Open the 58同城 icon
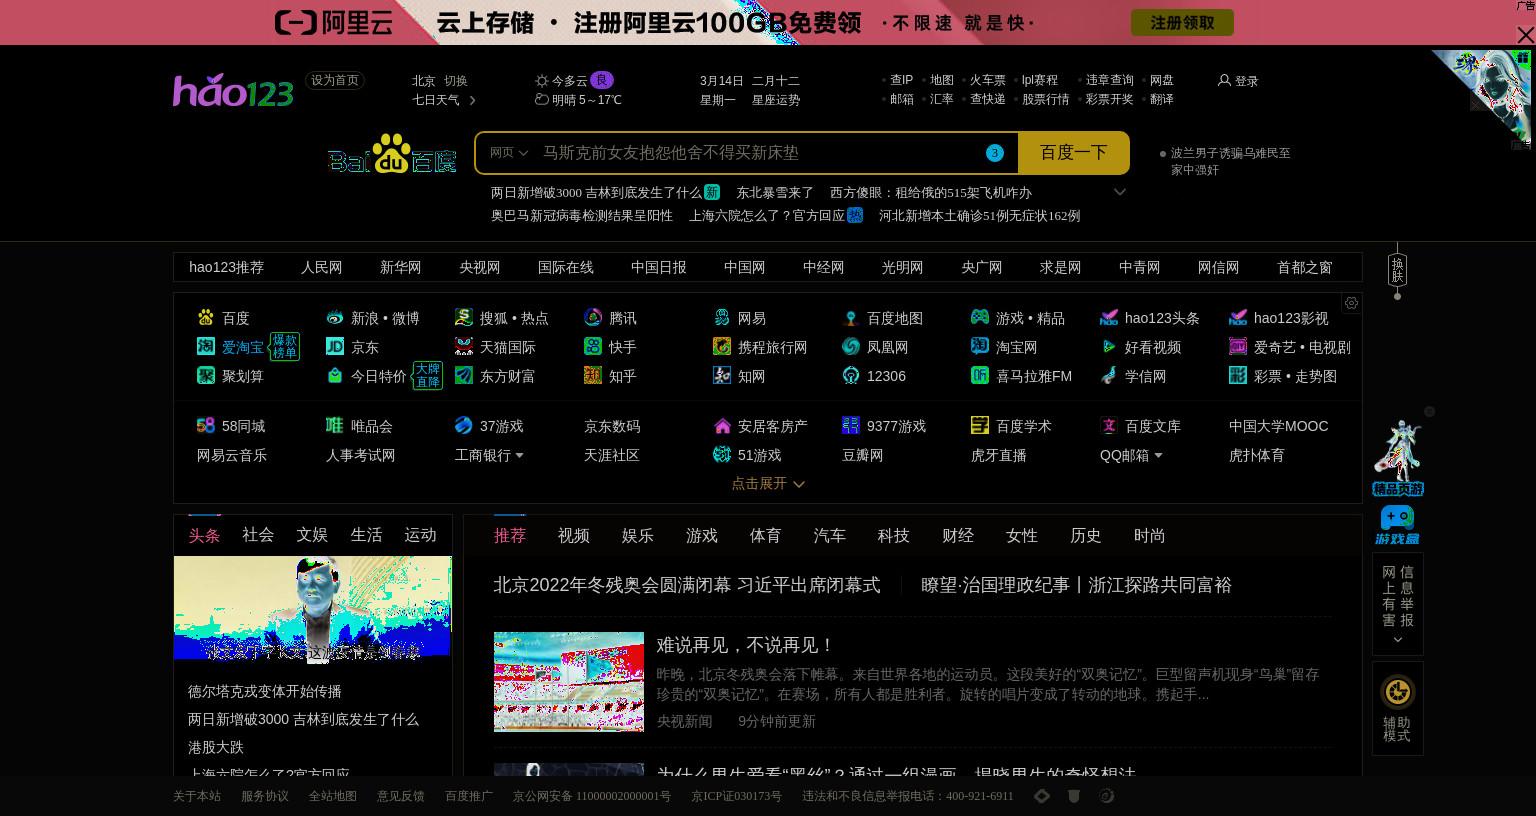1536x816 pixels. [x=206, y=426]
